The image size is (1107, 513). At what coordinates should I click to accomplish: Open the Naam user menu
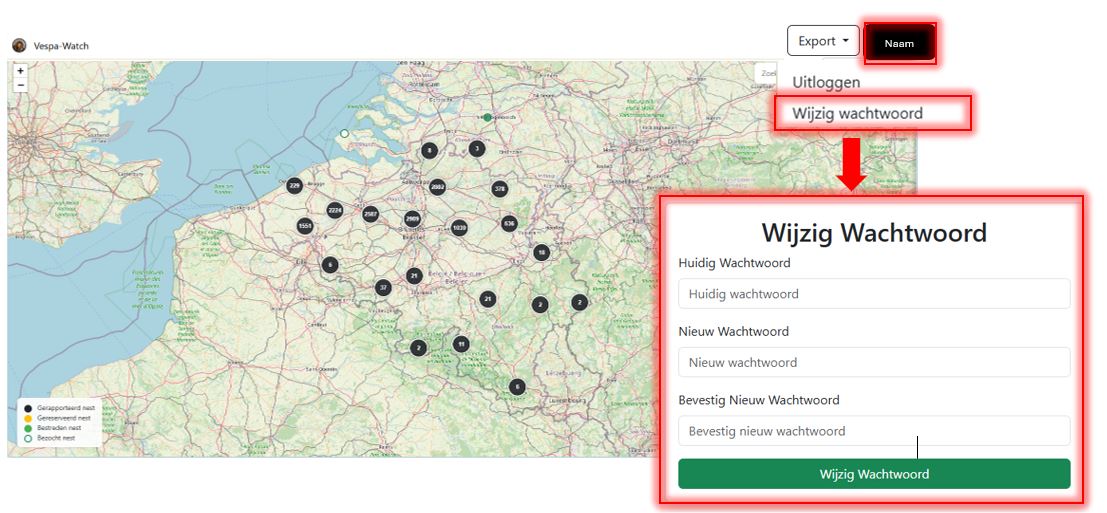pos(899,43)
